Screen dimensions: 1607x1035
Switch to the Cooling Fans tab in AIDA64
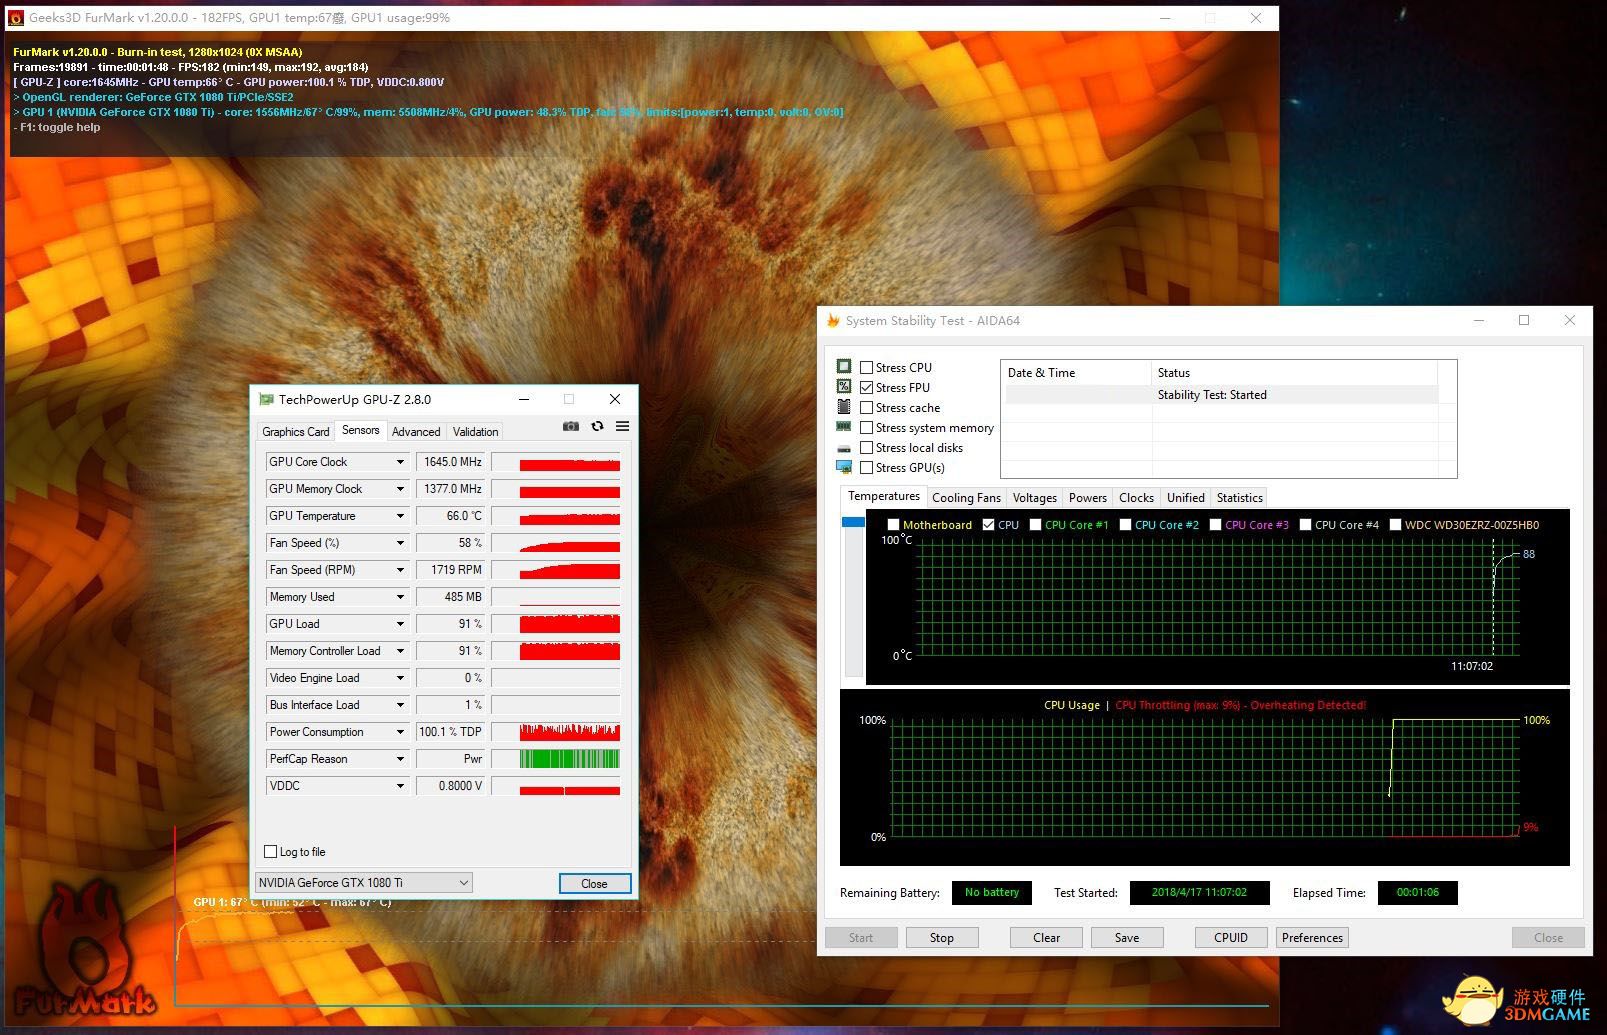point(966,498)
